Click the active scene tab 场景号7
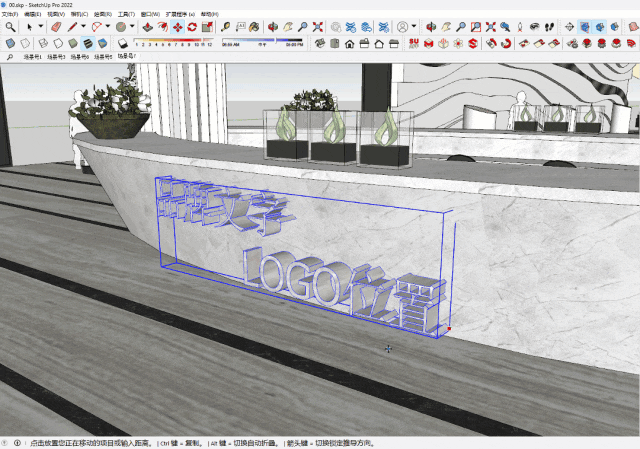 (127, 56)
